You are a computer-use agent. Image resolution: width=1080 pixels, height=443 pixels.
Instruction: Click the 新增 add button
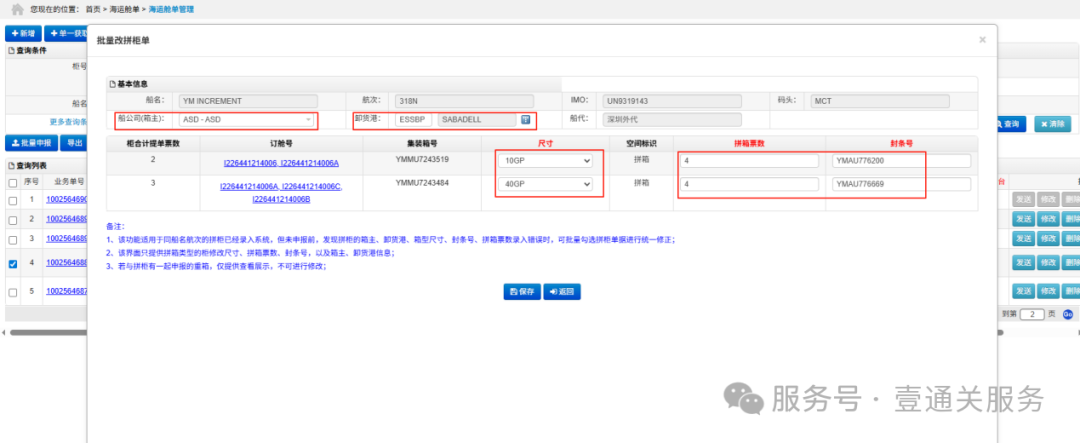(x=23, y=33)
